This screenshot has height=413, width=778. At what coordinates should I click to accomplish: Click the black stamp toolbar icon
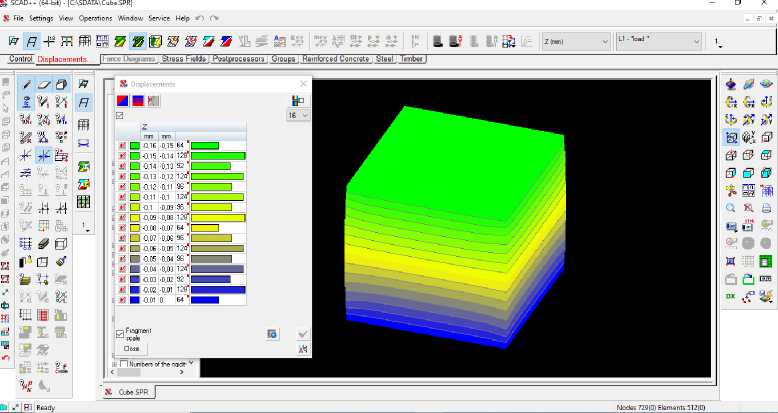[438, 41]
